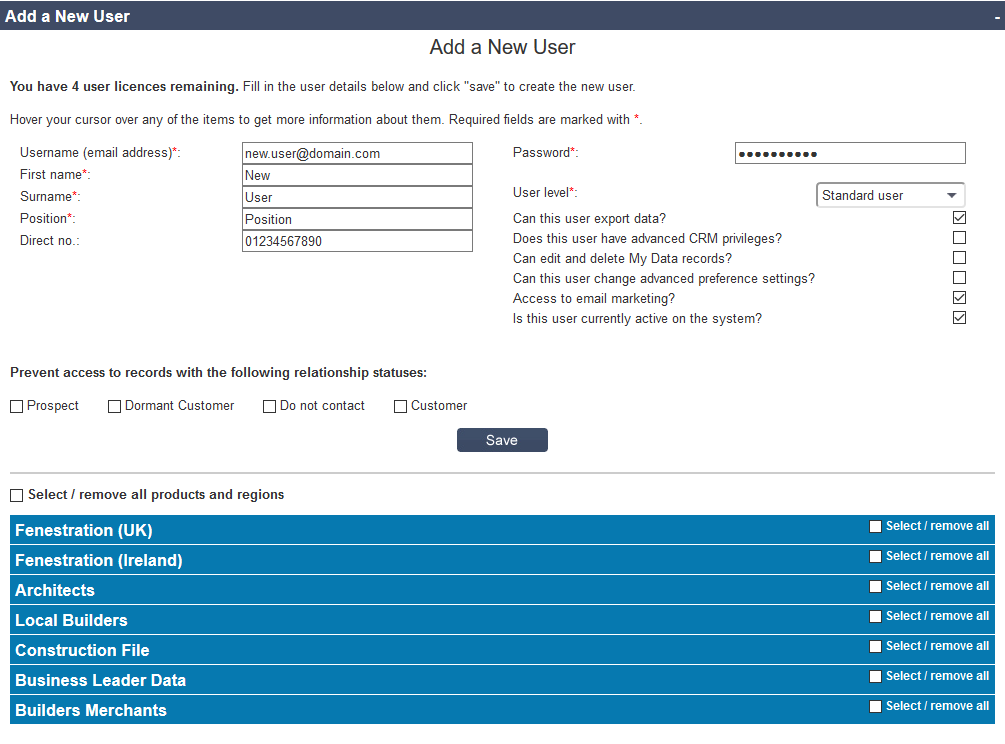Check the Prospect relationship status box

[16, 405]
